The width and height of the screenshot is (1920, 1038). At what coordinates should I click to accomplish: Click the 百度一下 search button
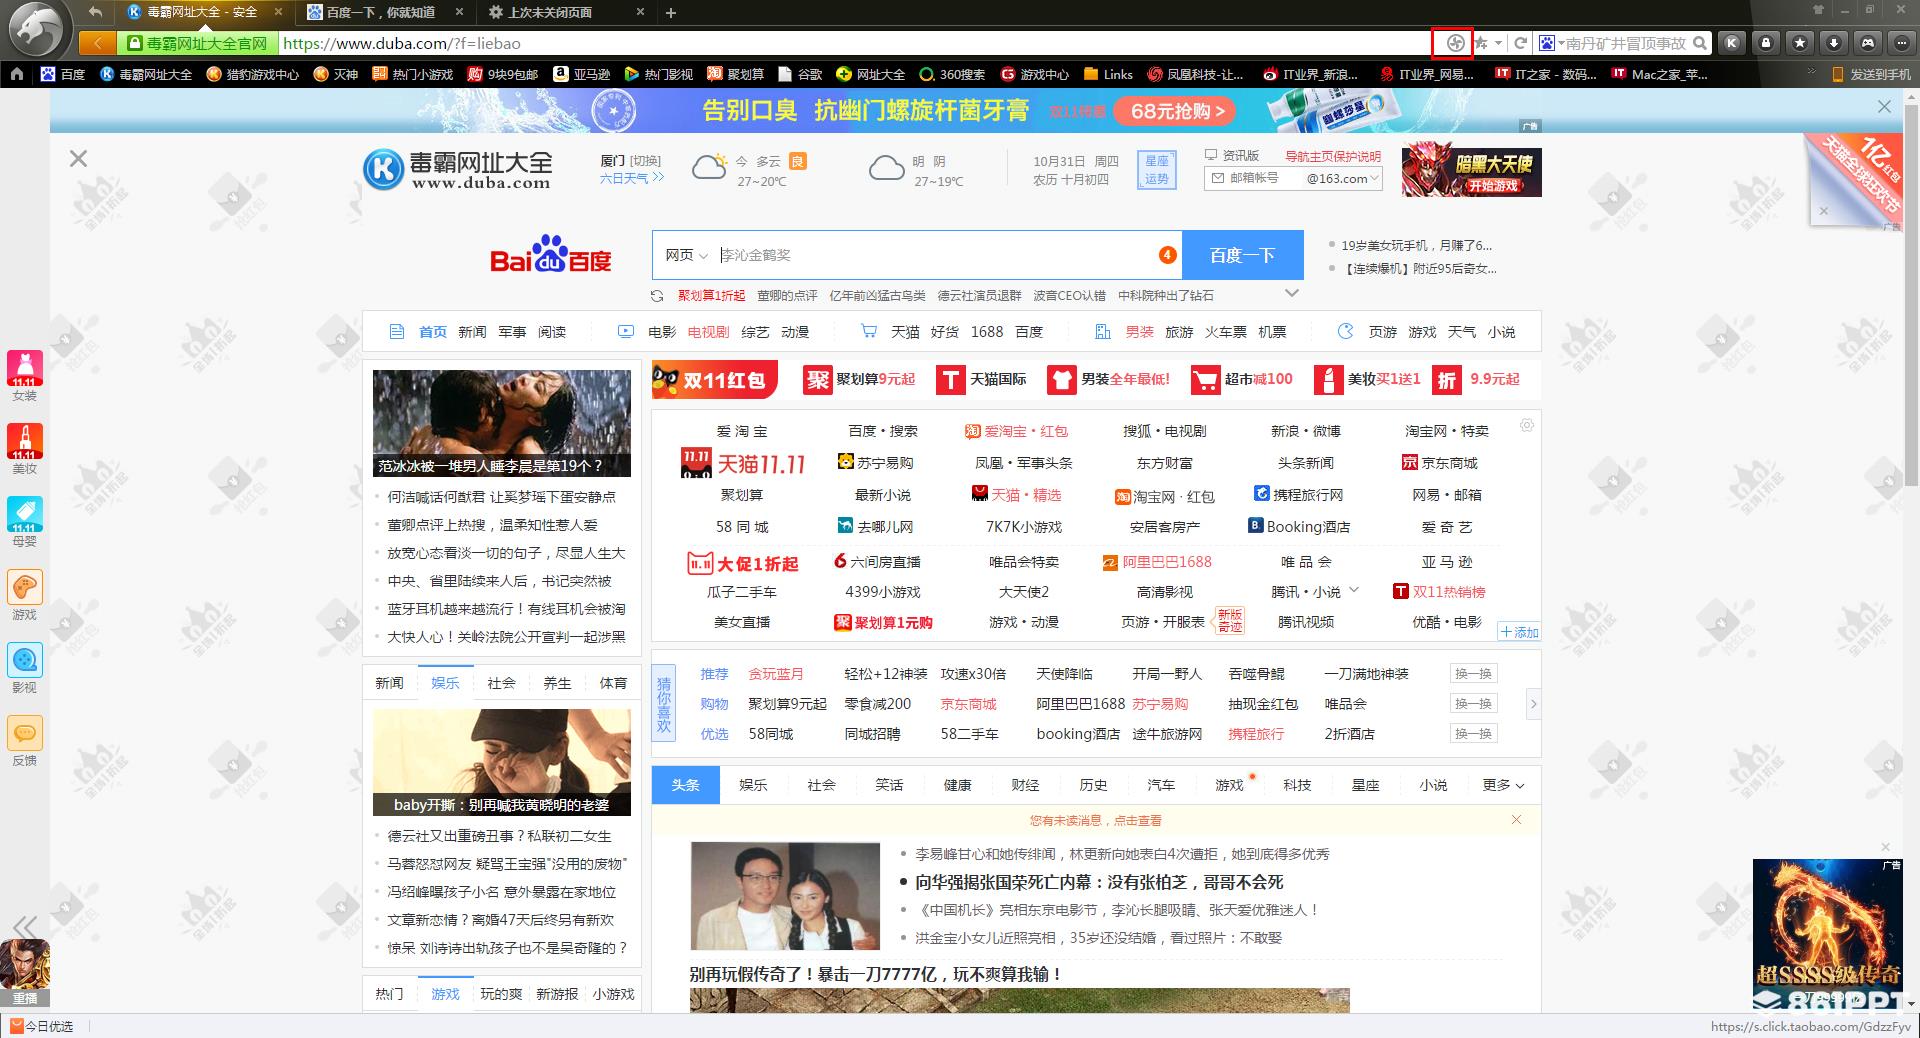coord(1242,255)
